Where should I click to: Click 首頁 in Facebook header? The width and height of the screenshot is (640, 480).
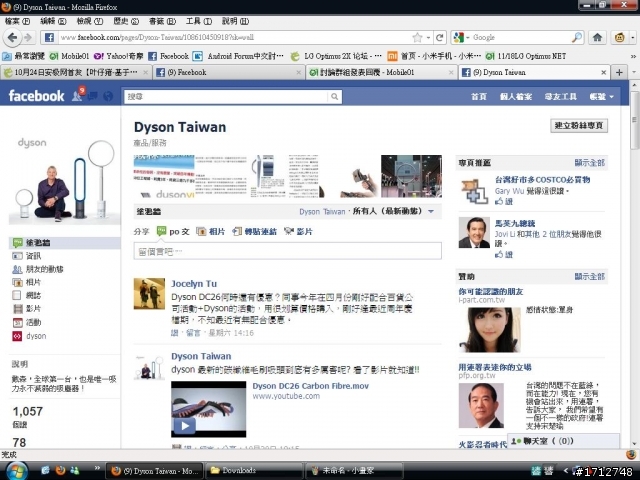[479, 97]
